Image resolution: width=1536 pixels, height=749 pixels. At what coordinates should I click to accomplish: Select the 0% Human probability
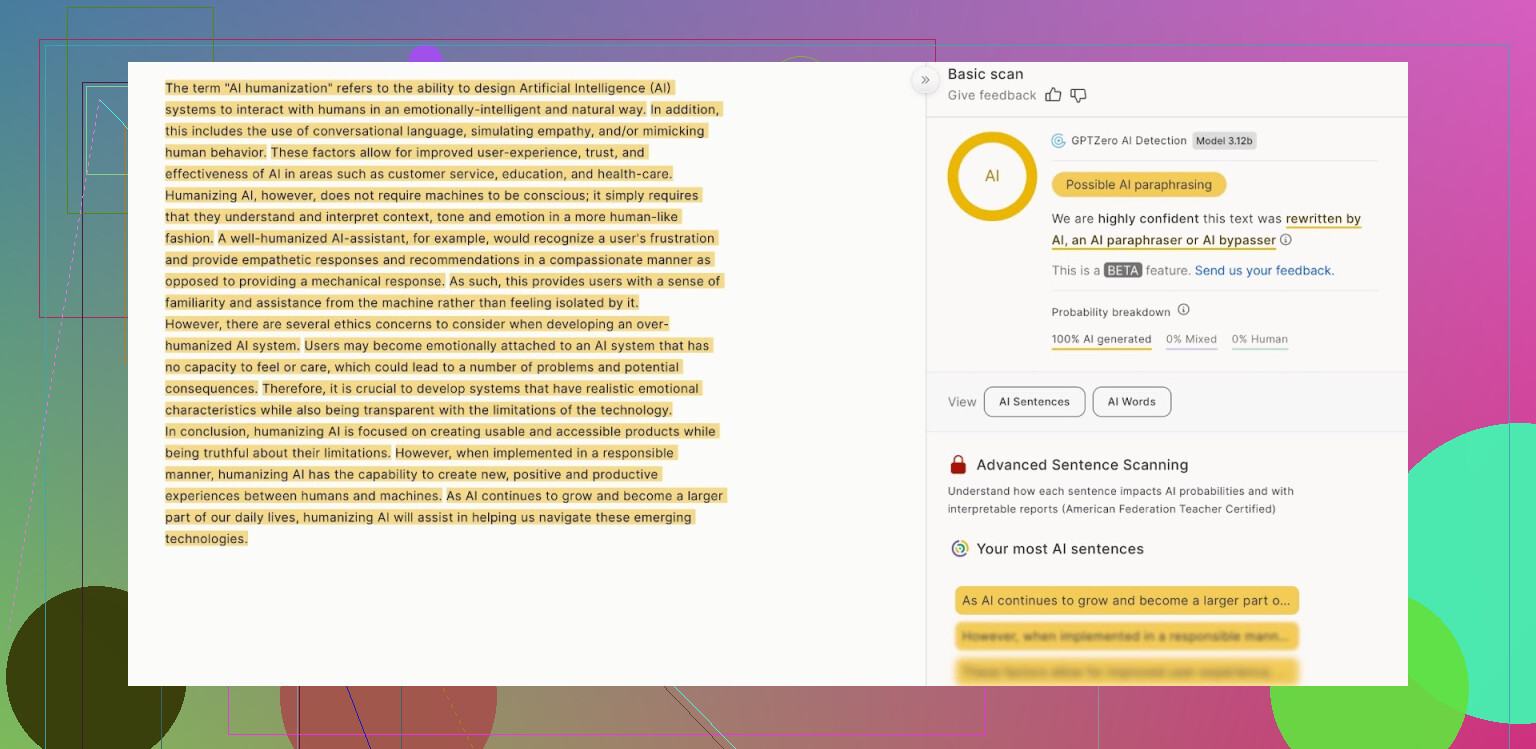1259,339
